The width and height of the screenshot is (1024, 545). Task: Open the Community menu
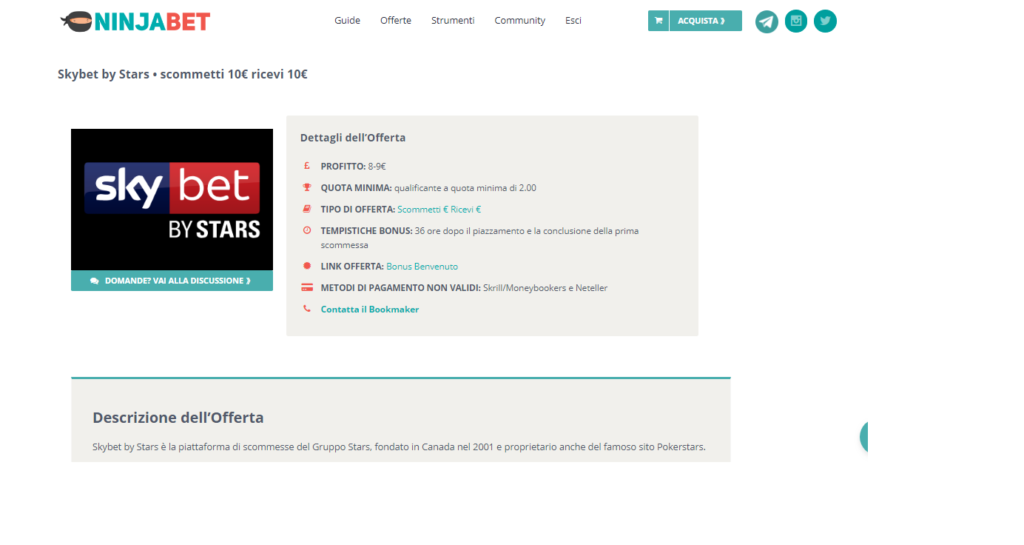pyautogui.click(x=520, y=21)
